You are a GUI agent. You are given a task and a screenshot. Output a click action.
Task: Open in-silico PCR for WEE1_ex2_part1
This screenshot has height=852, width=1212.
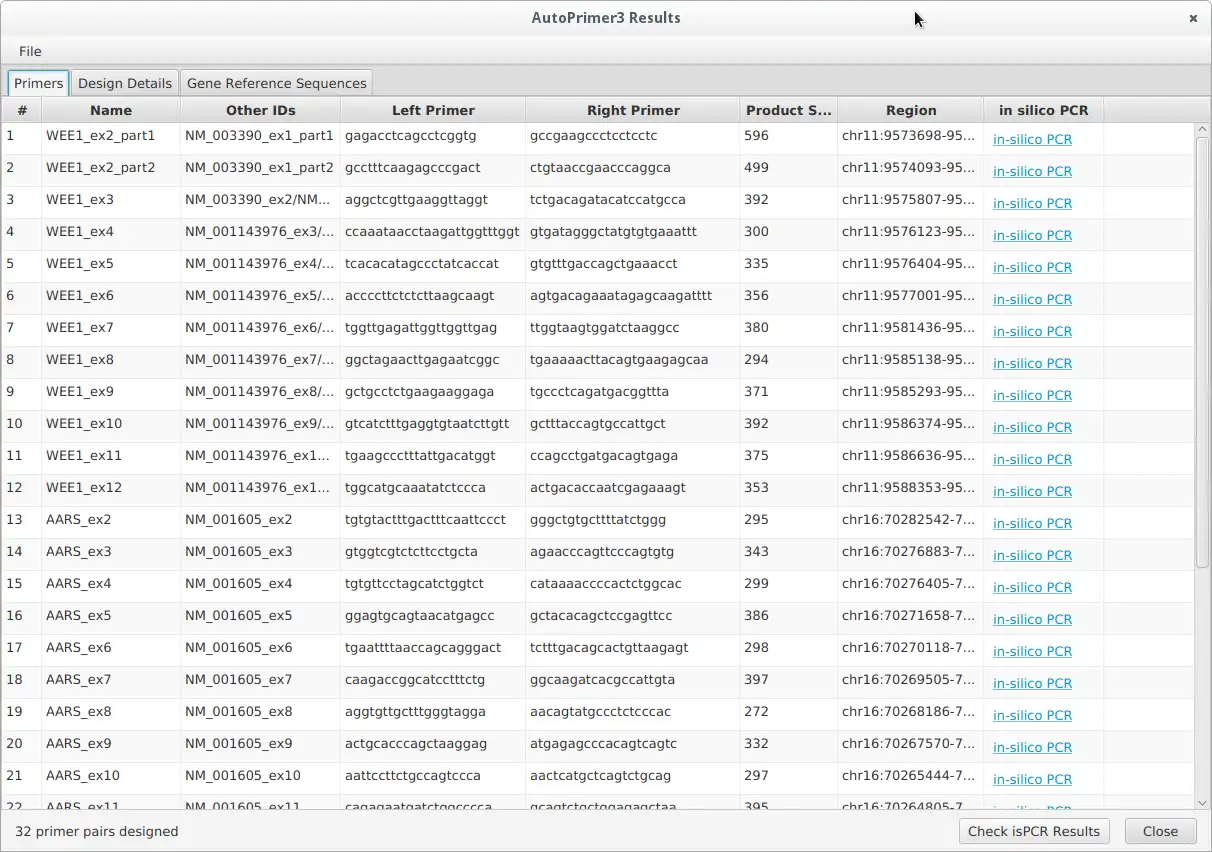(1032, 140)
